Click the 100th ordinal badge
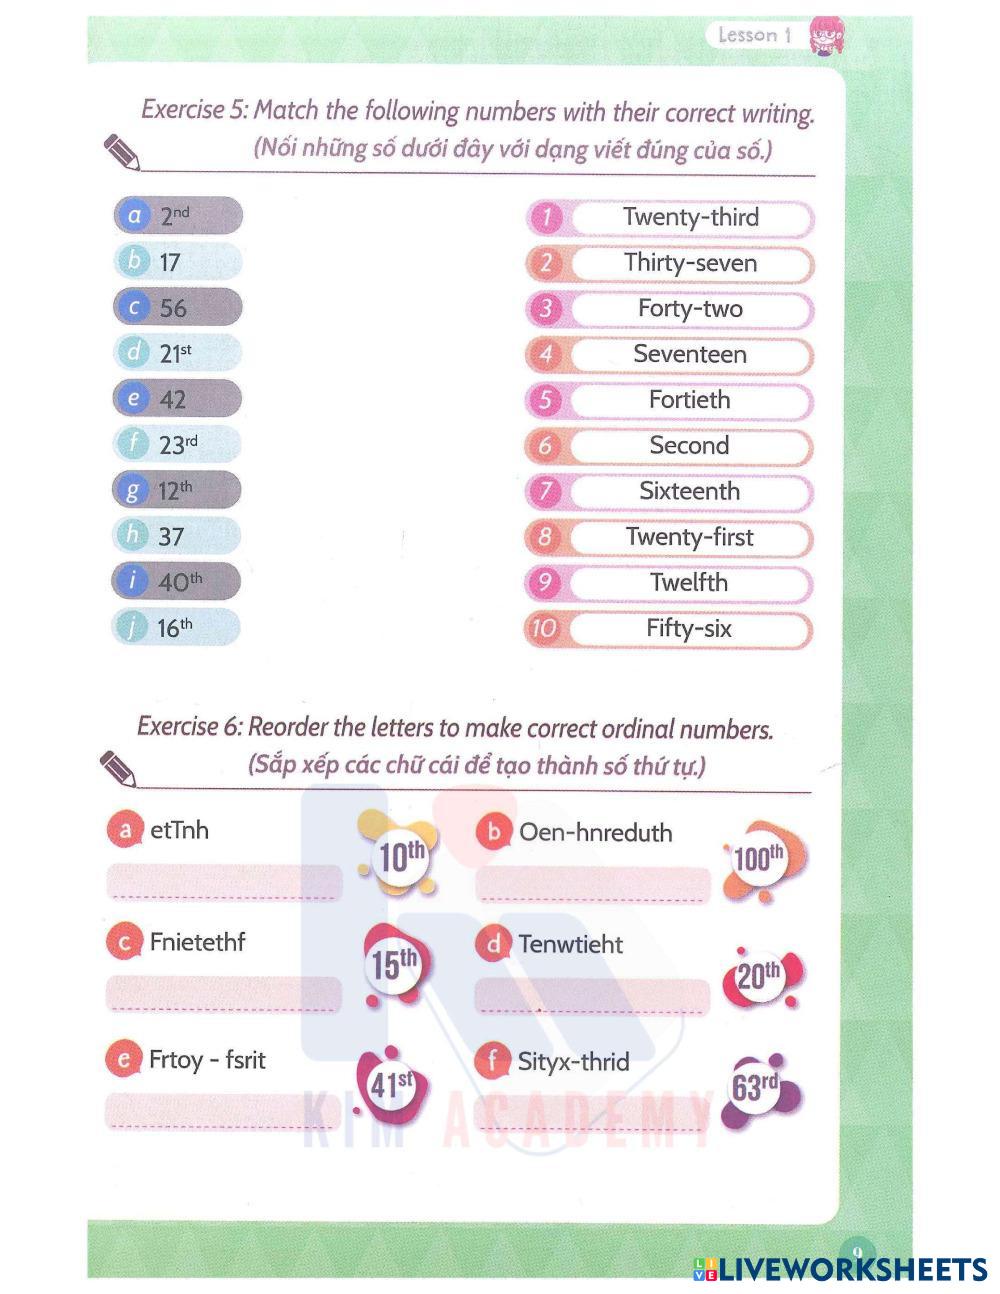This screenshot has height=1294, width=1000. (760, 859)
